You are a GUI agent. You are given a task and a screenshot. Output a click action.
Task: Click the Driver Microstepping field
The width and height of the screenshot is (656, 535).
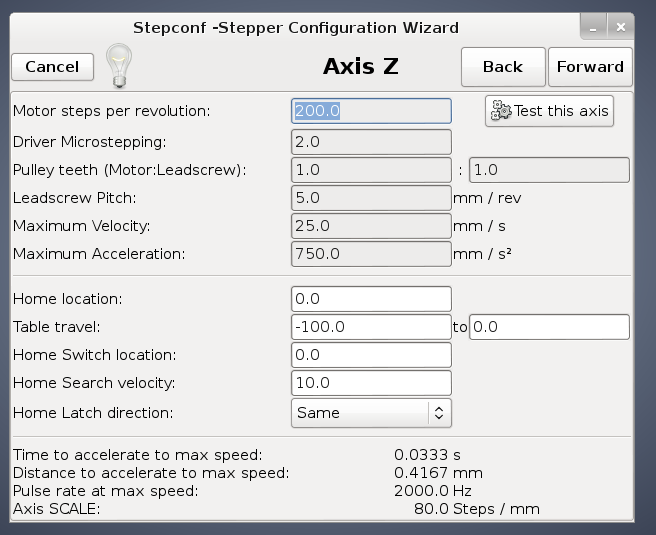[371, 142]
